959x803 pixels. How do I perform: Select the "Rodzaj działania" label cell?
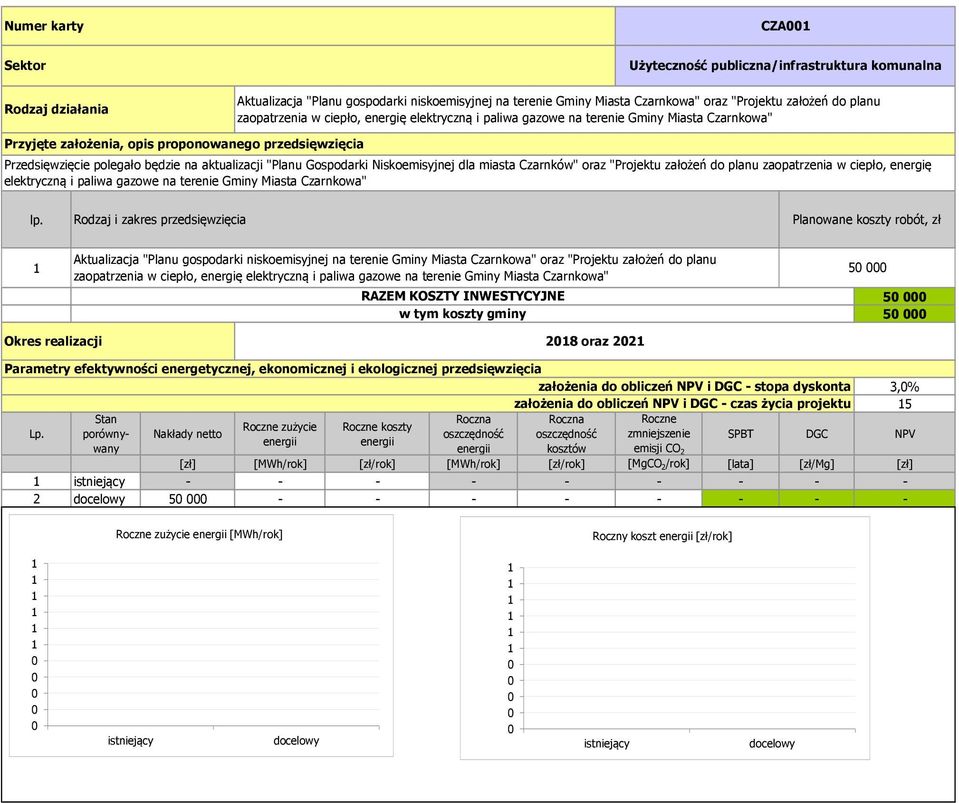[117, 109]
